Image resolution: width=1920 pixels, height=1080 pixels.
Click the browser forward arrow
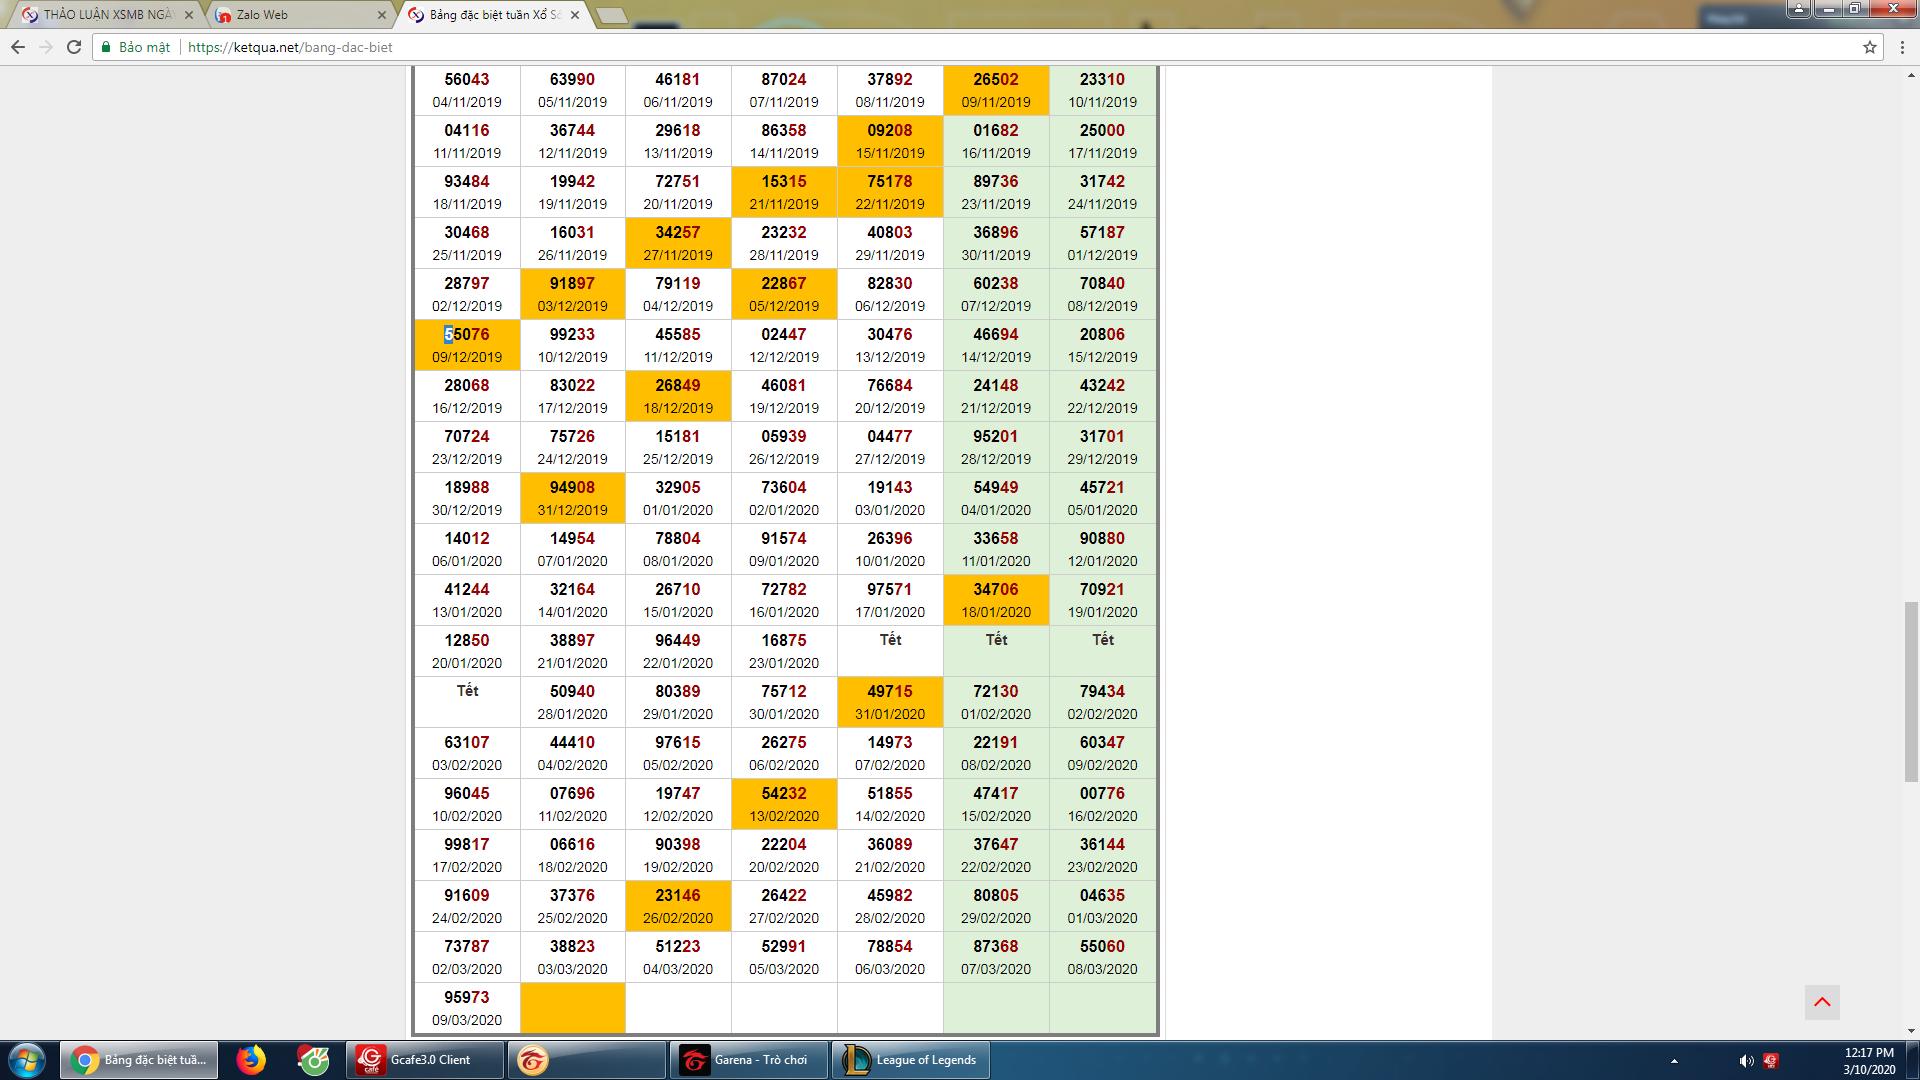[x=46, y=47]
